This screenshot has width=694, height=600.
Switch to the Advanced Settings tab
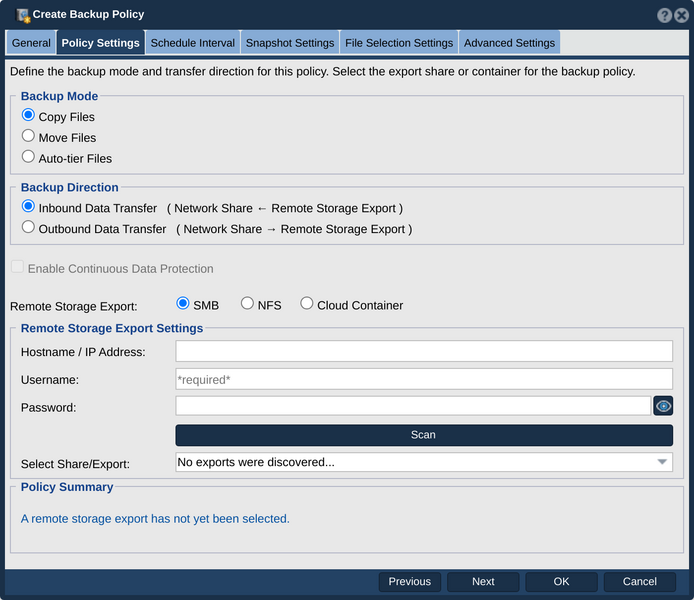(509, 43)
